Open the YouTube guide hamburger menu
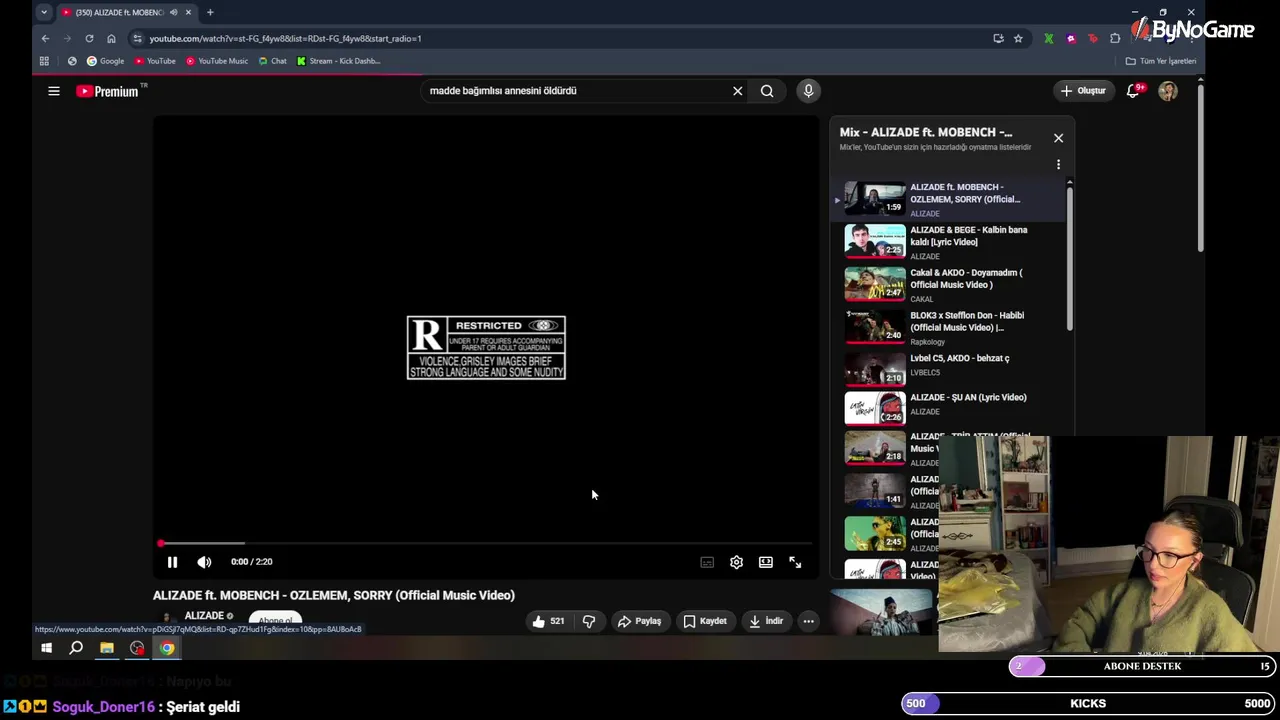 tap(54, 91)
